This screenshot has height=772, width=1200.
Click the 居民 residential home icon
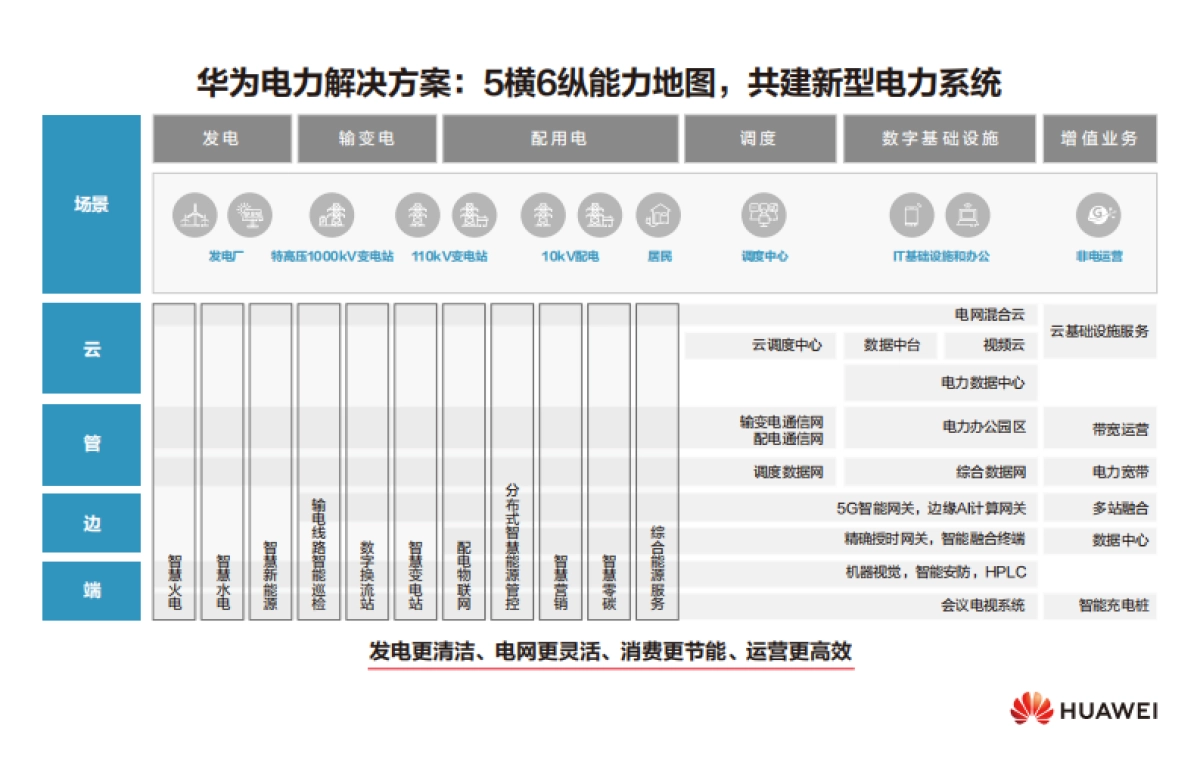tap(659, 213)
